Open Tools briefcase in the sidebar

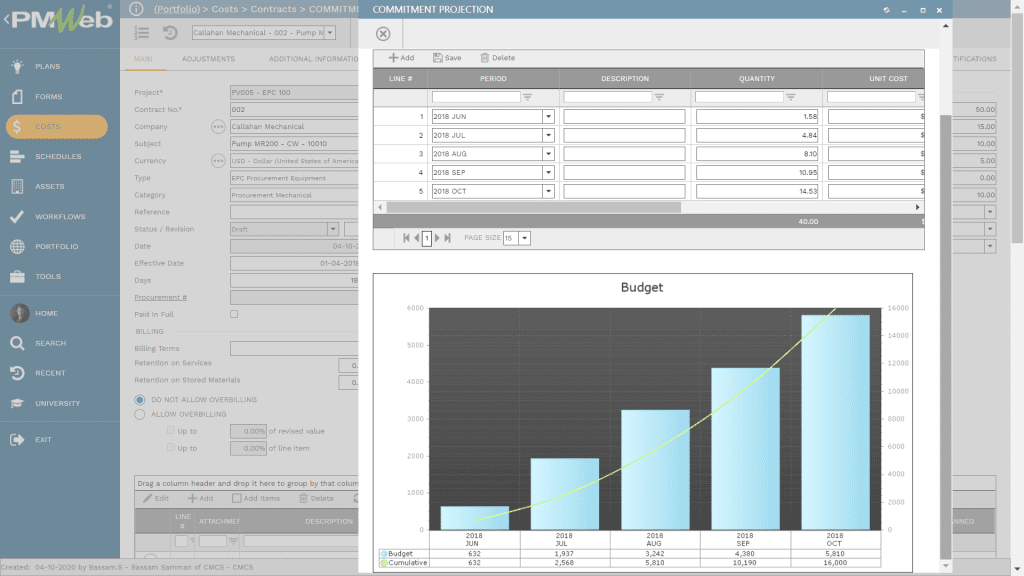[x=18, y=277]
